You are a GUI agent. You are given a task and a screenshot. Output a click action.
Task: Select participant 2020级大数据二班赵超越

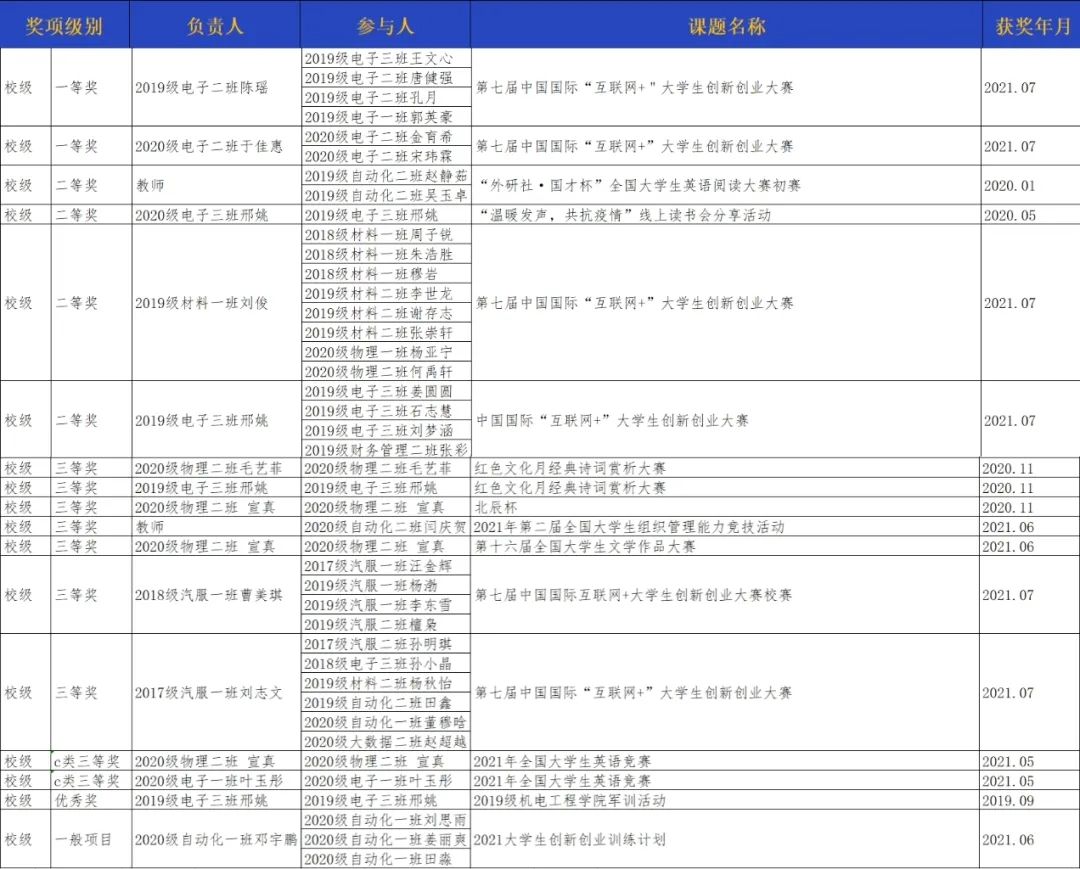(x=385, y=742)
